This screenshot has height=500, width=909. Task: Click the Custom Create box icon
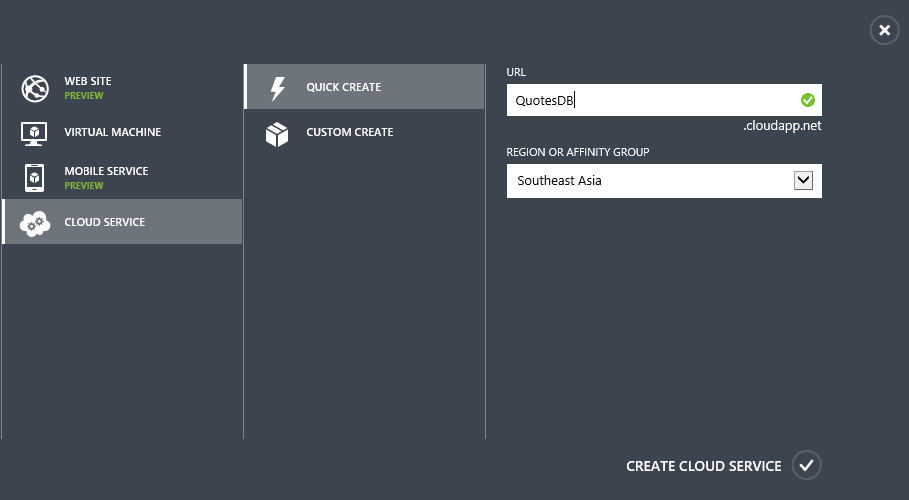(x=277, y=134)
